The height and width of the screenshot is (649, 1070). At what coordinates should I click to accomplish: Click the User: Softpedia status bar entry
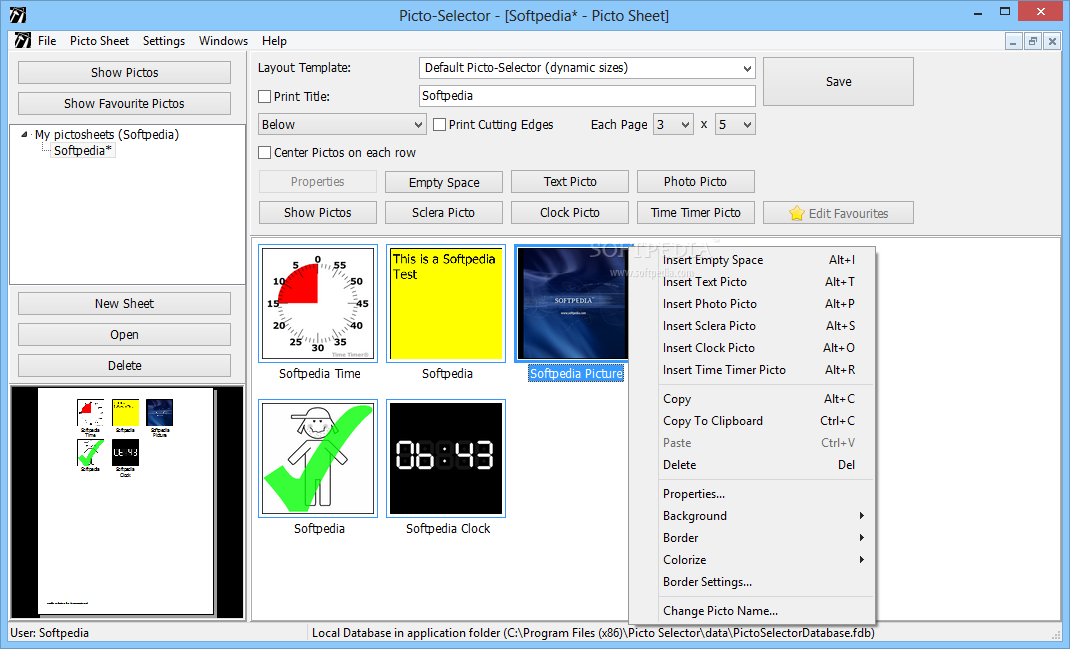tap(49, 633)
